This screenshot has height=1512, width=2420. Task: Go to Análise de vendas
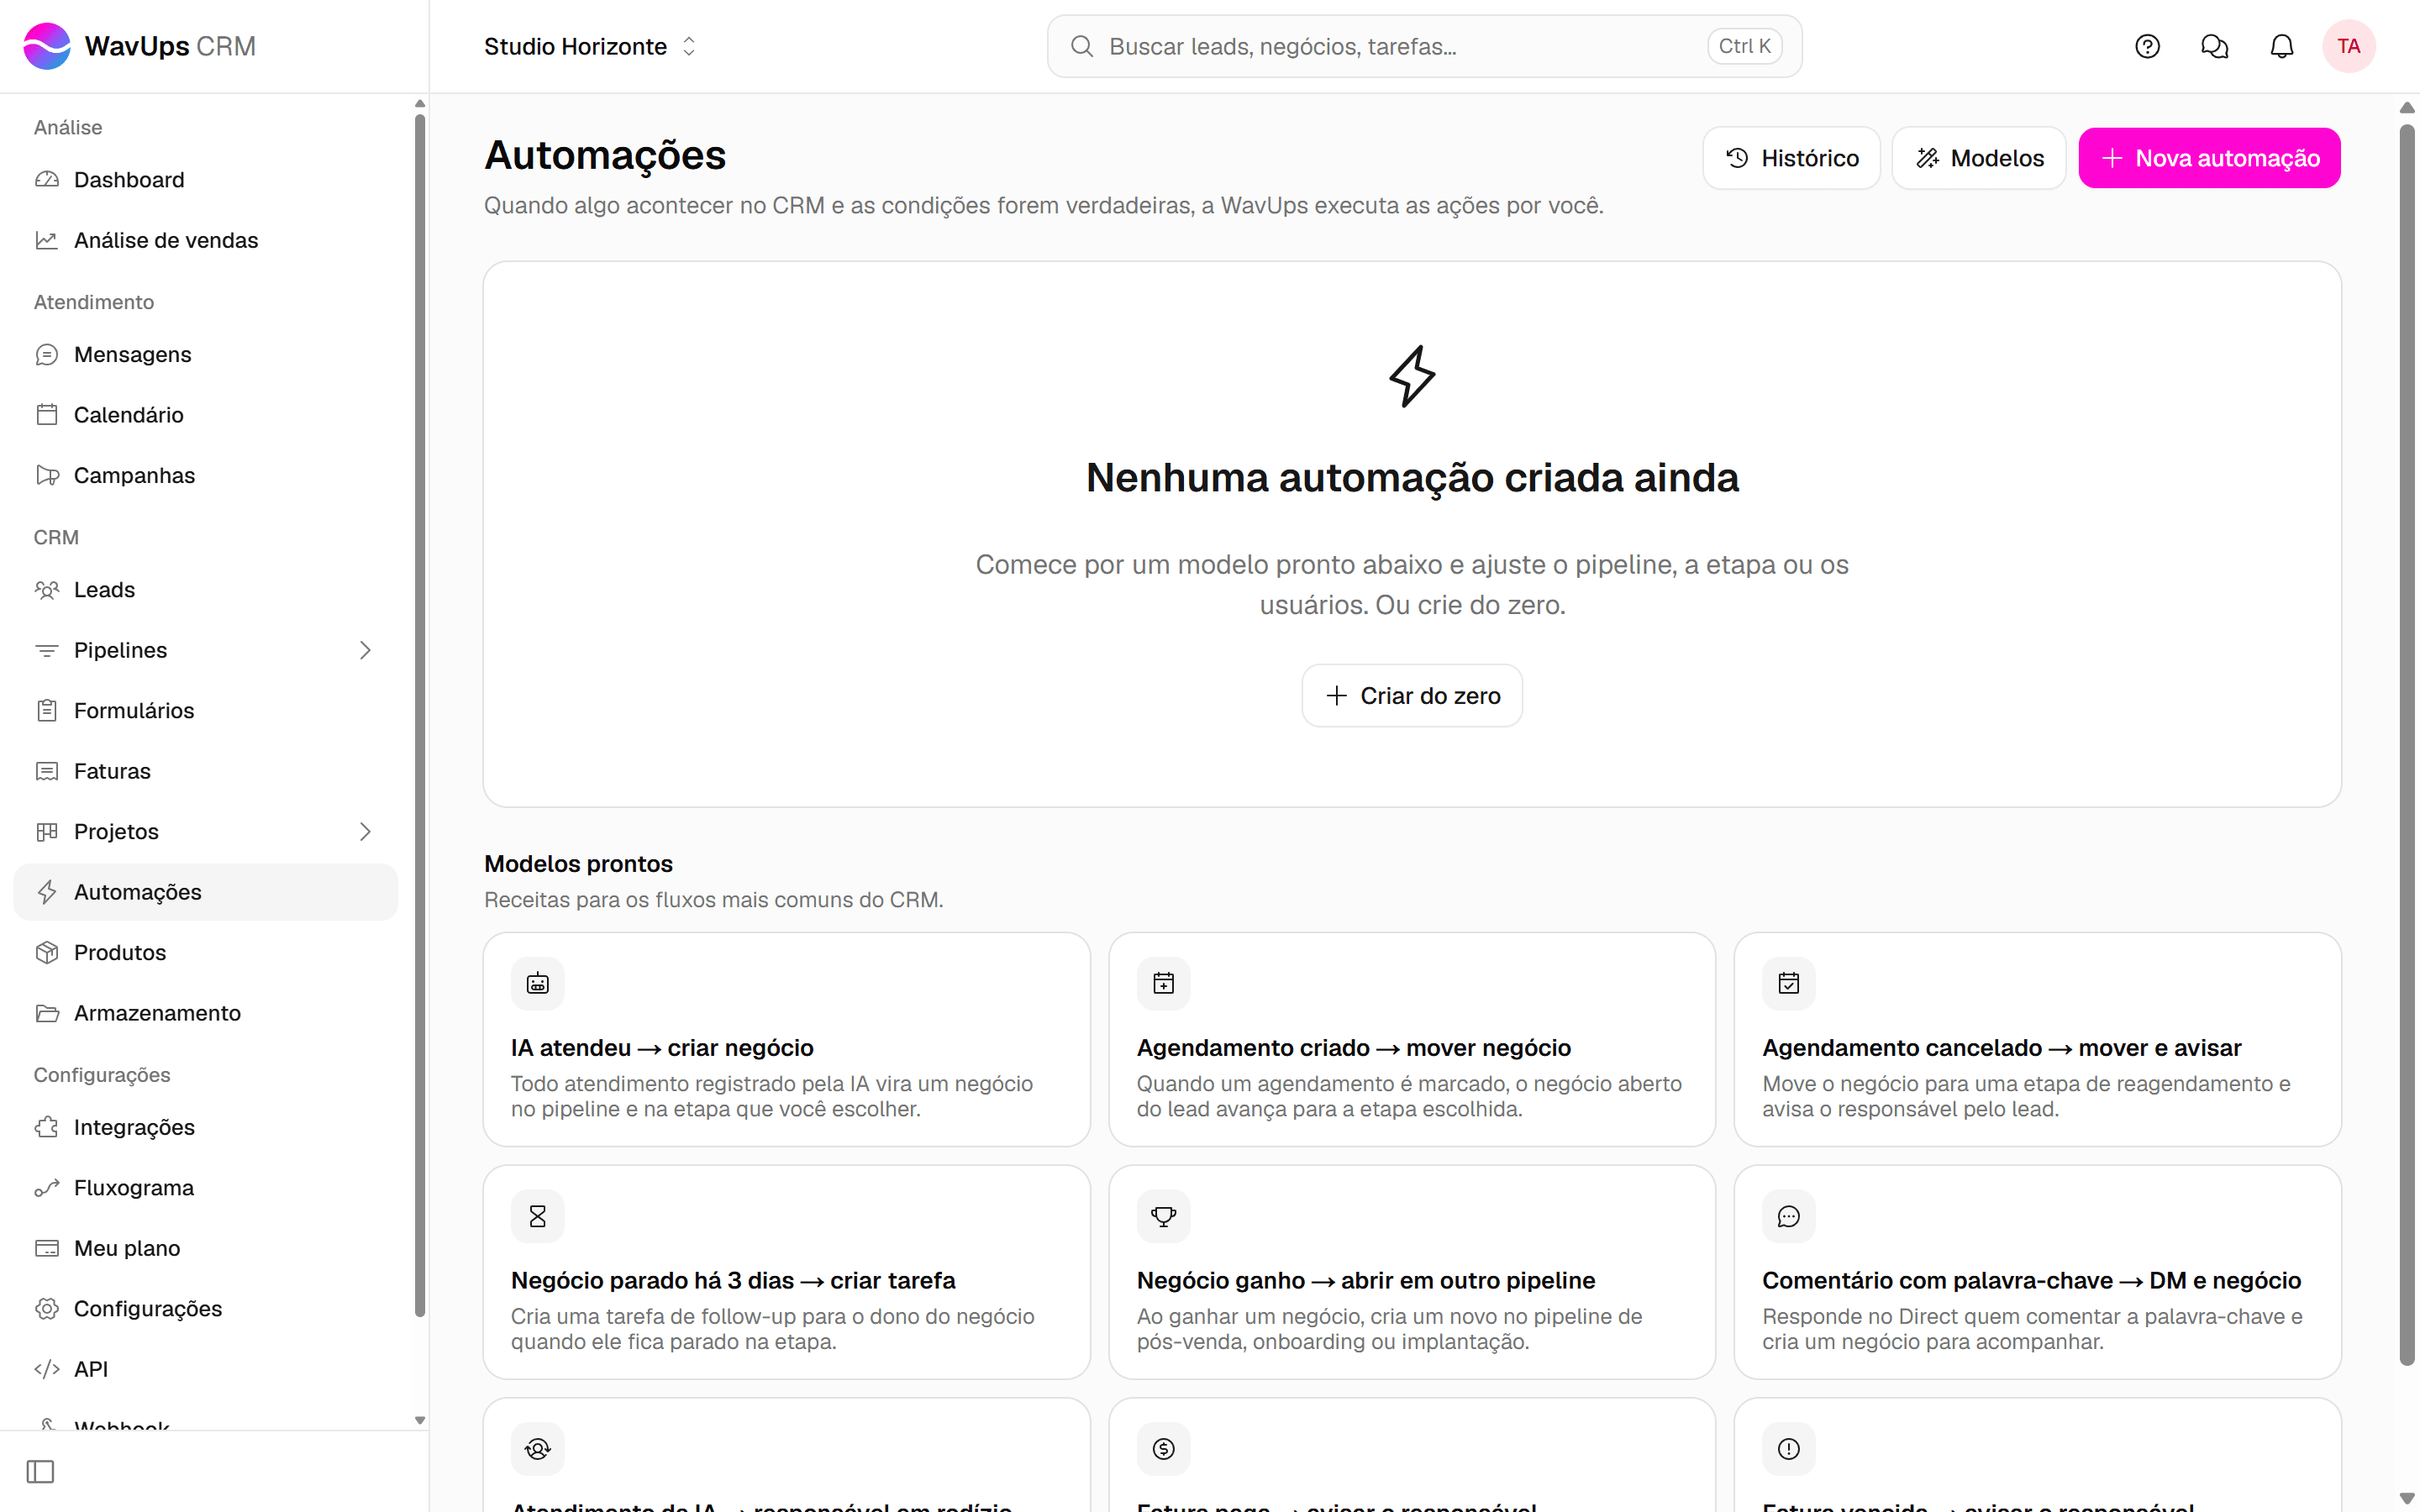click(205, 240)
